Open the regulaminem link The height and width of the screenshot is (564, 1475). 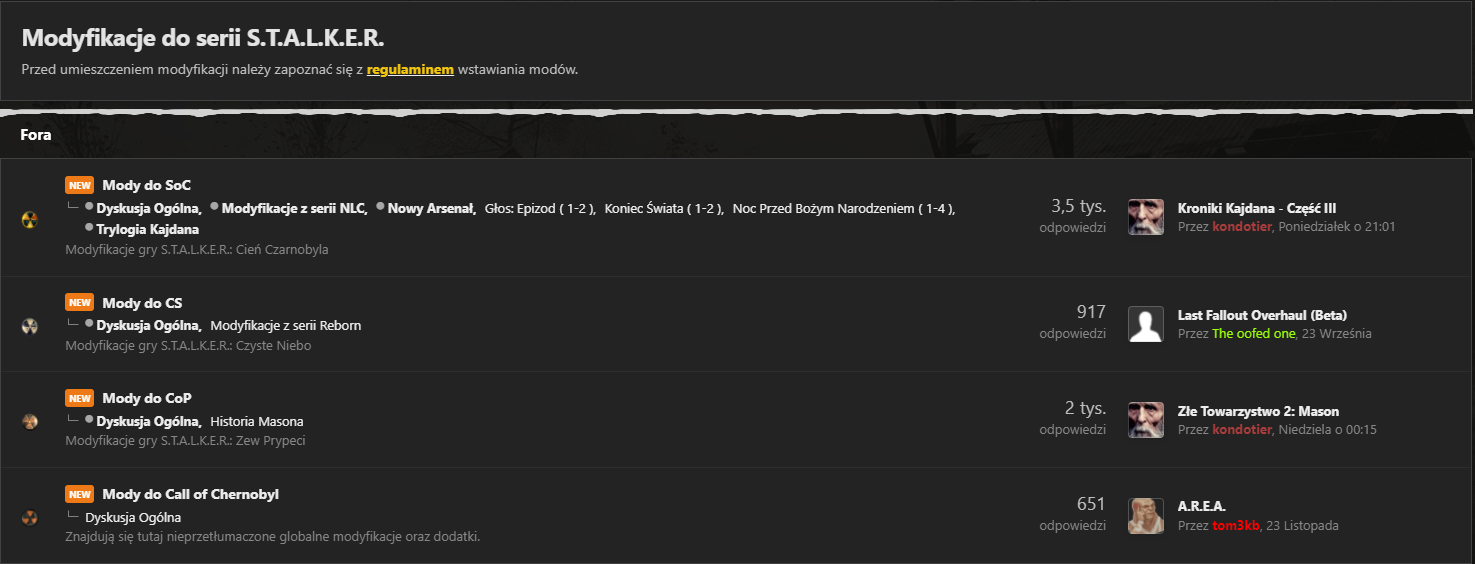tap(410, 70)
